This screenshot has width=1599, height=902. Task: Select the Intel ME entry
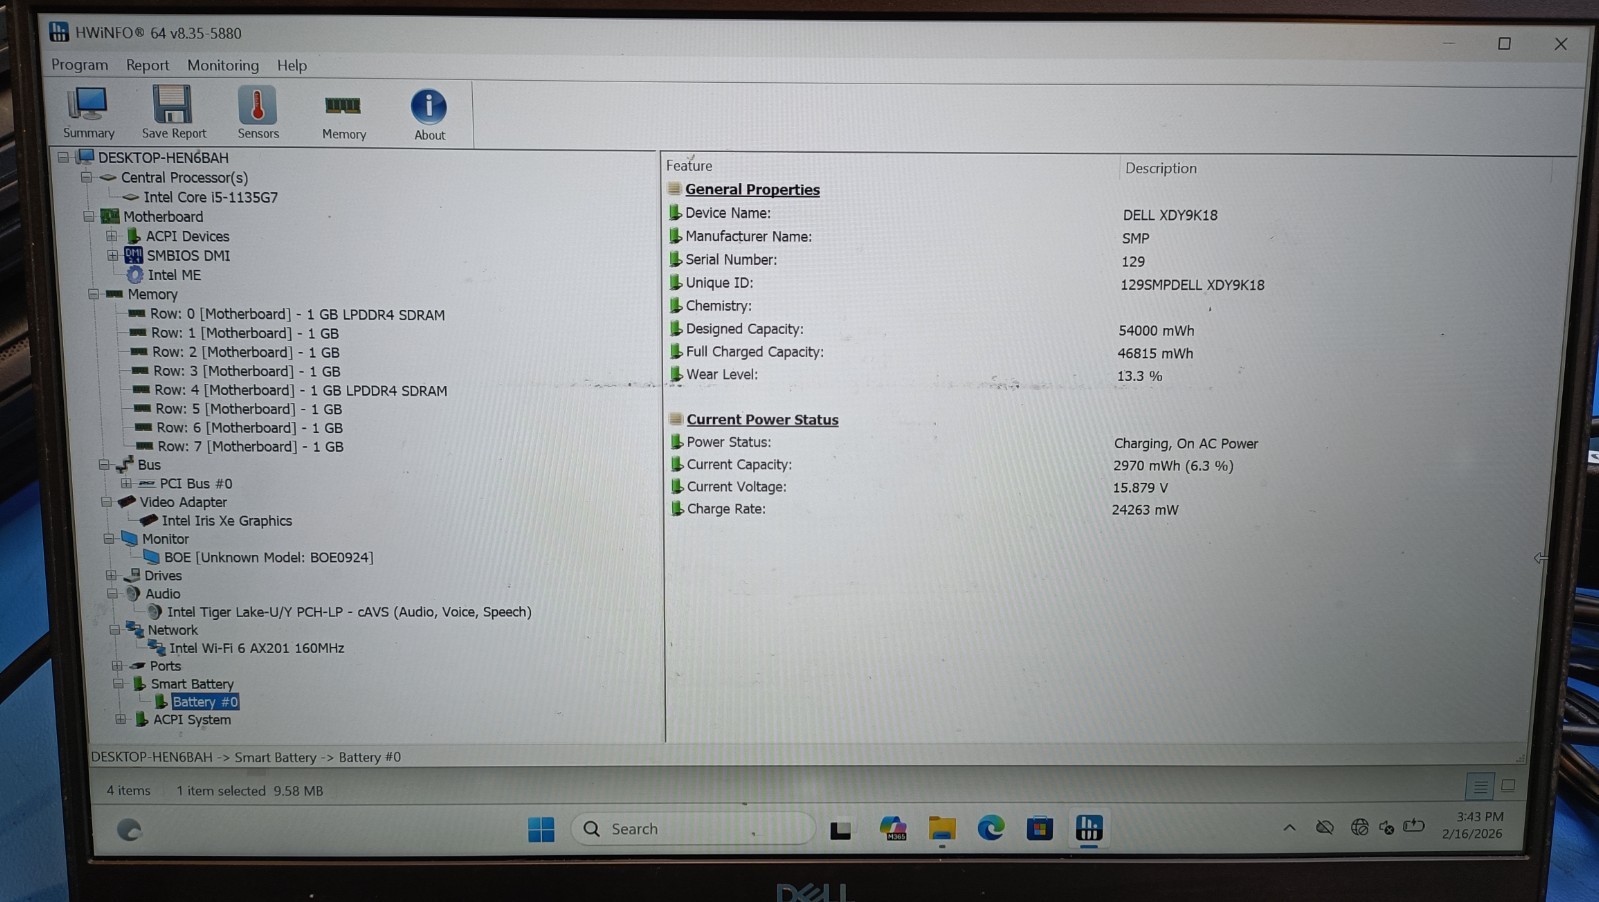click(x=174, y=275)
